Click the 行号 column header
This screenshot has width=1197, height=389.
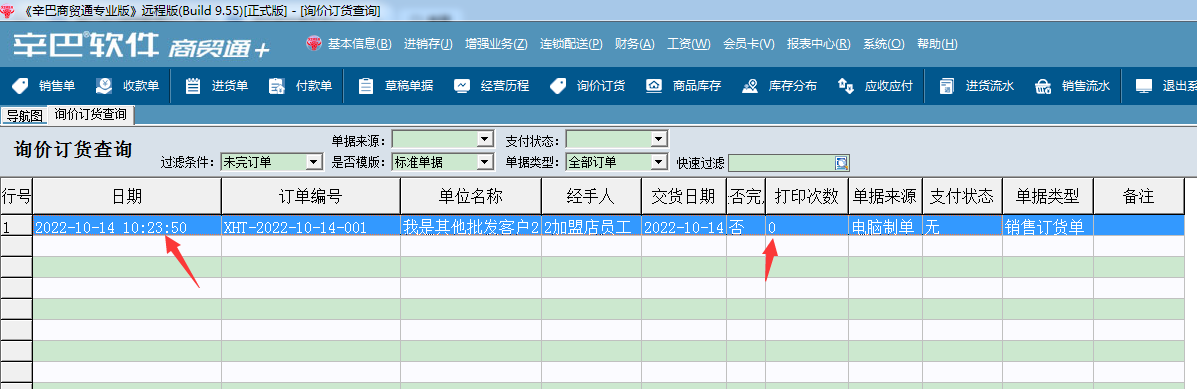click(x=16, y=197)
